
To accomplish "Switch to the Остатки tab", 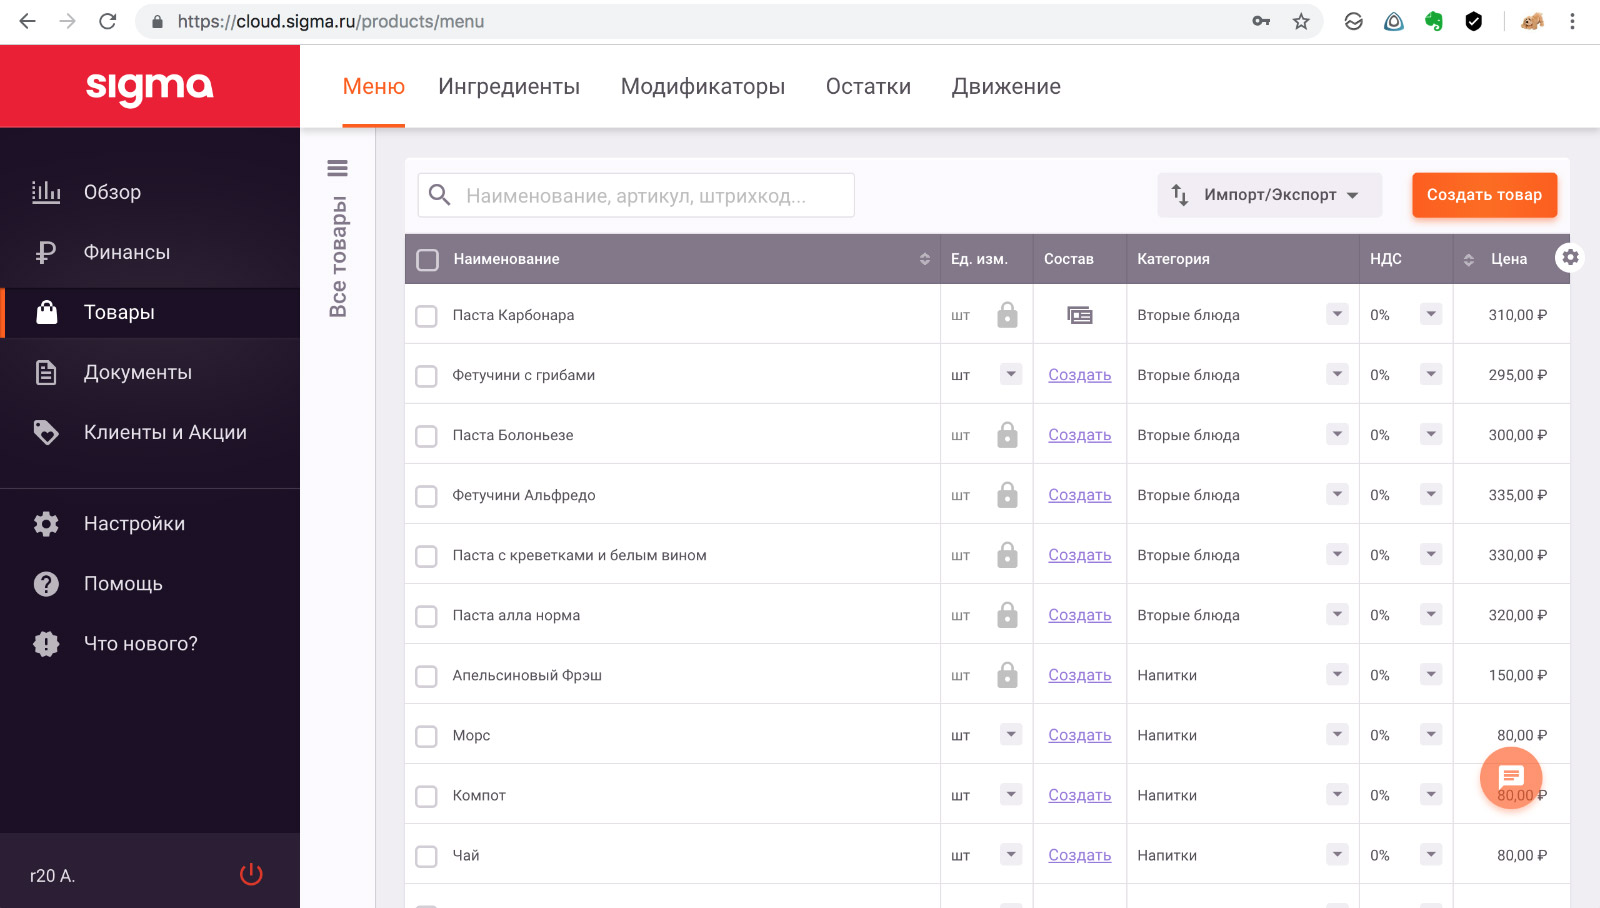I will [x=868, y=86].
